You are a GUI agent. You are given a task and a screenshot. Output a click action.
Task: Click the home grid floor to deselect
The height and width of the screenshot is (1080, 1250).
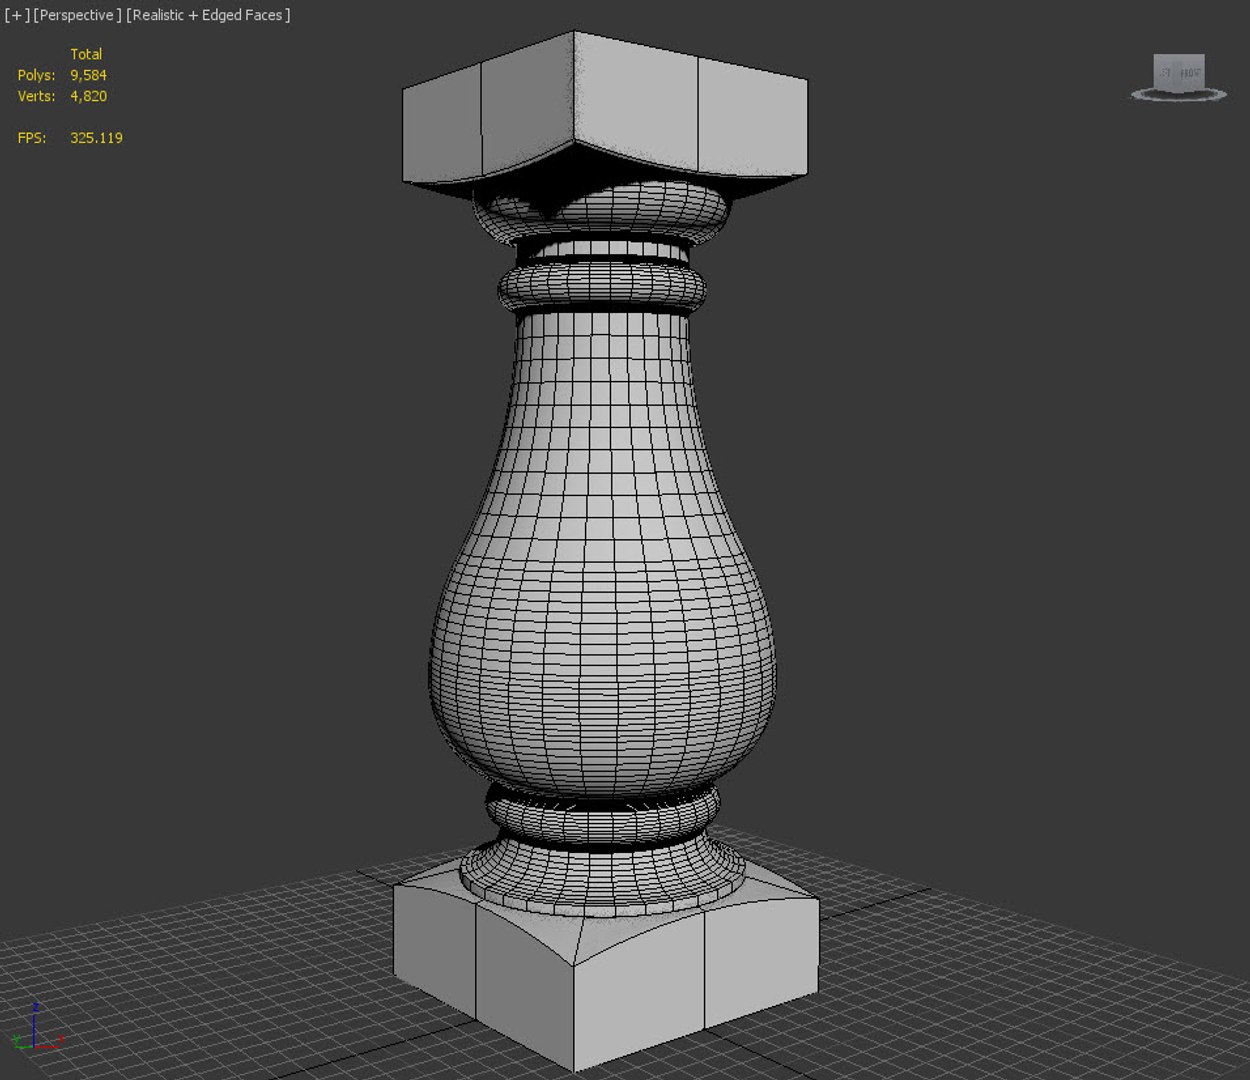[x=1000, y=980]
